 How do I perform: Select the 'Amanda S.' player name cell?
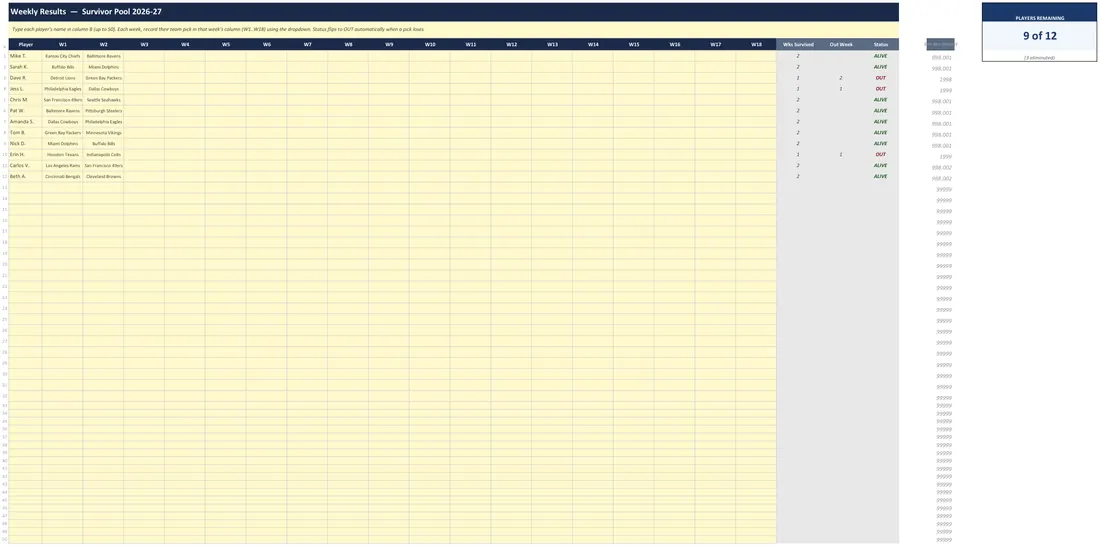click(x=25, y=121)
